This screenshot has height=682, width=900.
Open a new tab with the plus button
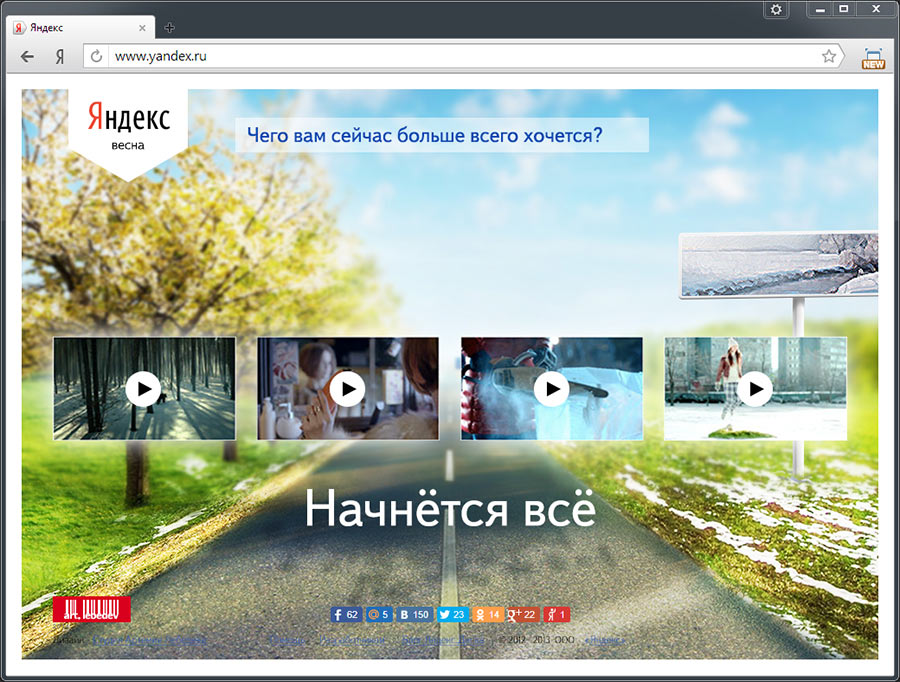click(169, 27)
